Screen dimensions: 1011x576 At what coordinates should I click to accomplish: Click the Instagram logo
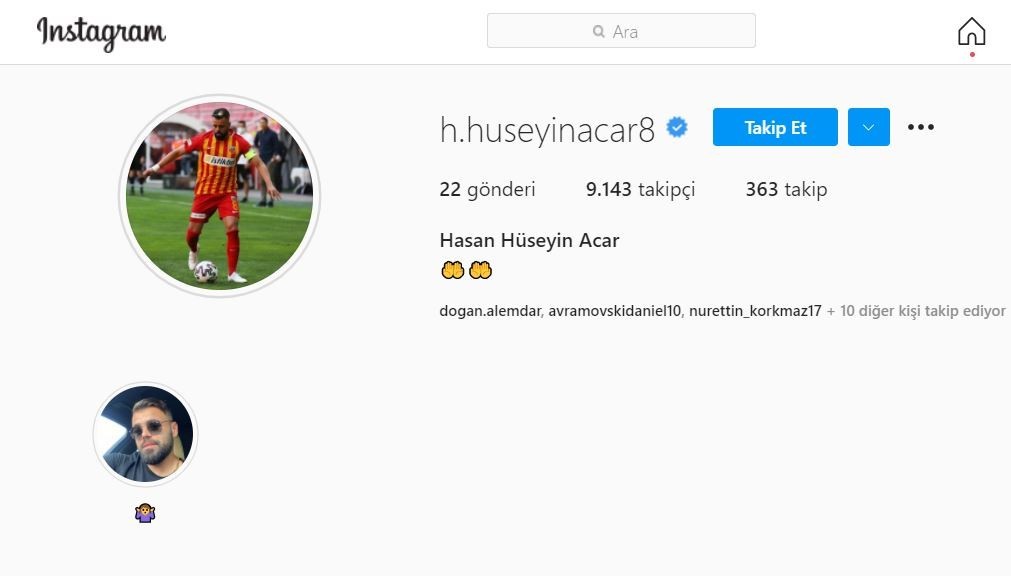click(x=101, y=34)
